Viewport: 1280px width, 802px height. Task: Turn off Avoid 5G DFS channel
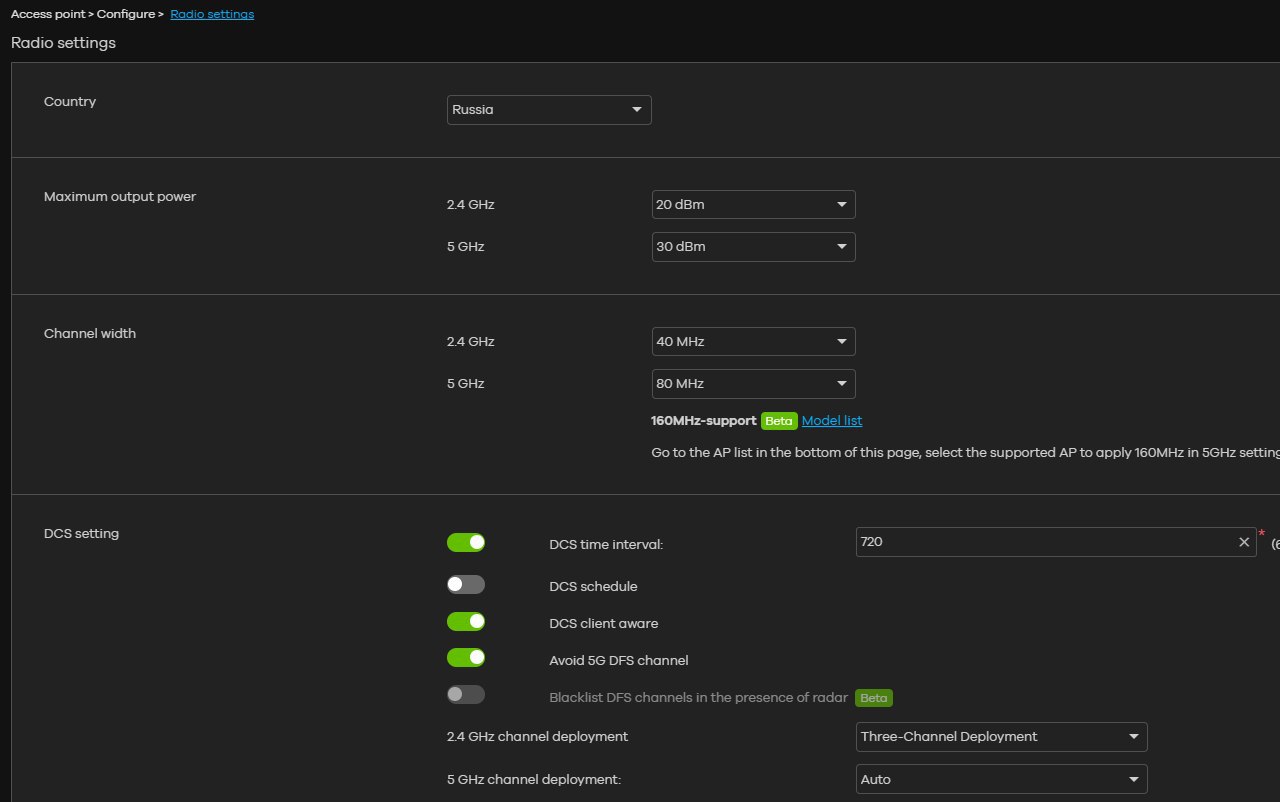coord(465,658)
